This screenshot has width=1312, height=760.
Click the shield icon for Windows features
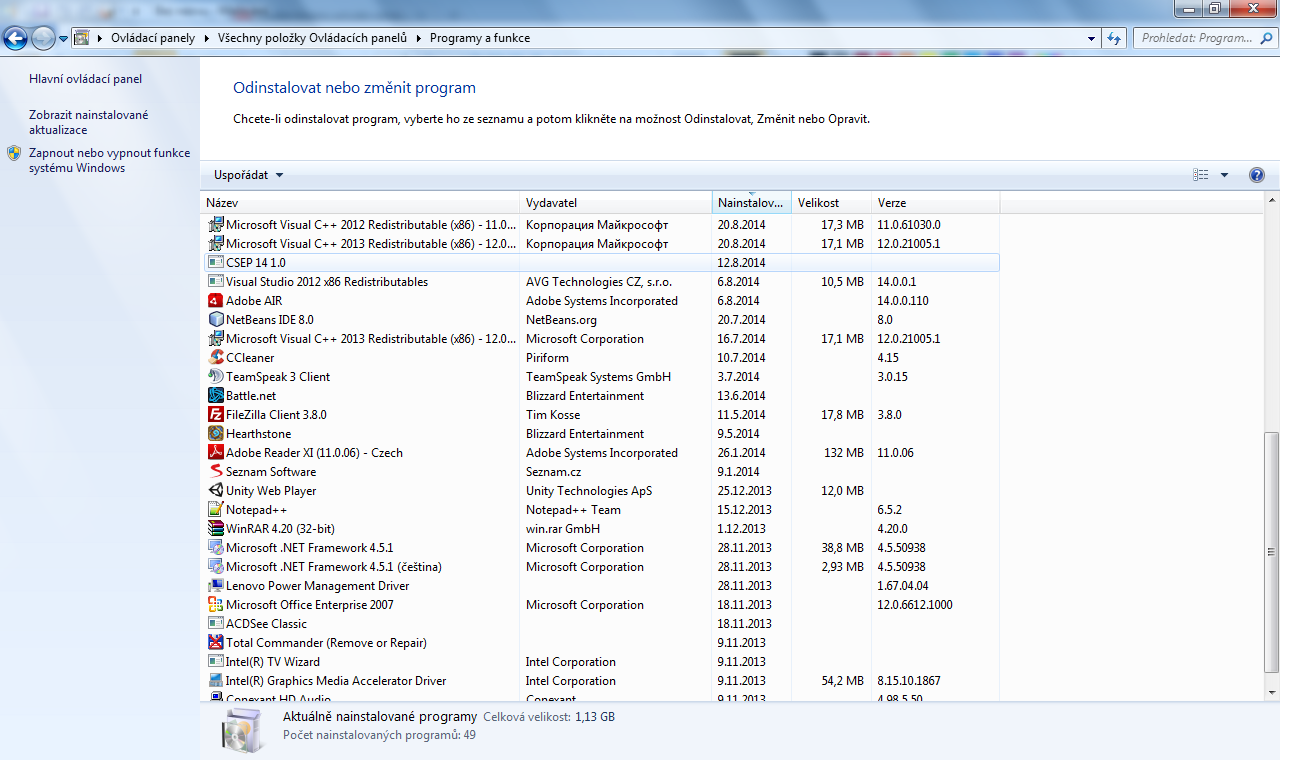14,153
